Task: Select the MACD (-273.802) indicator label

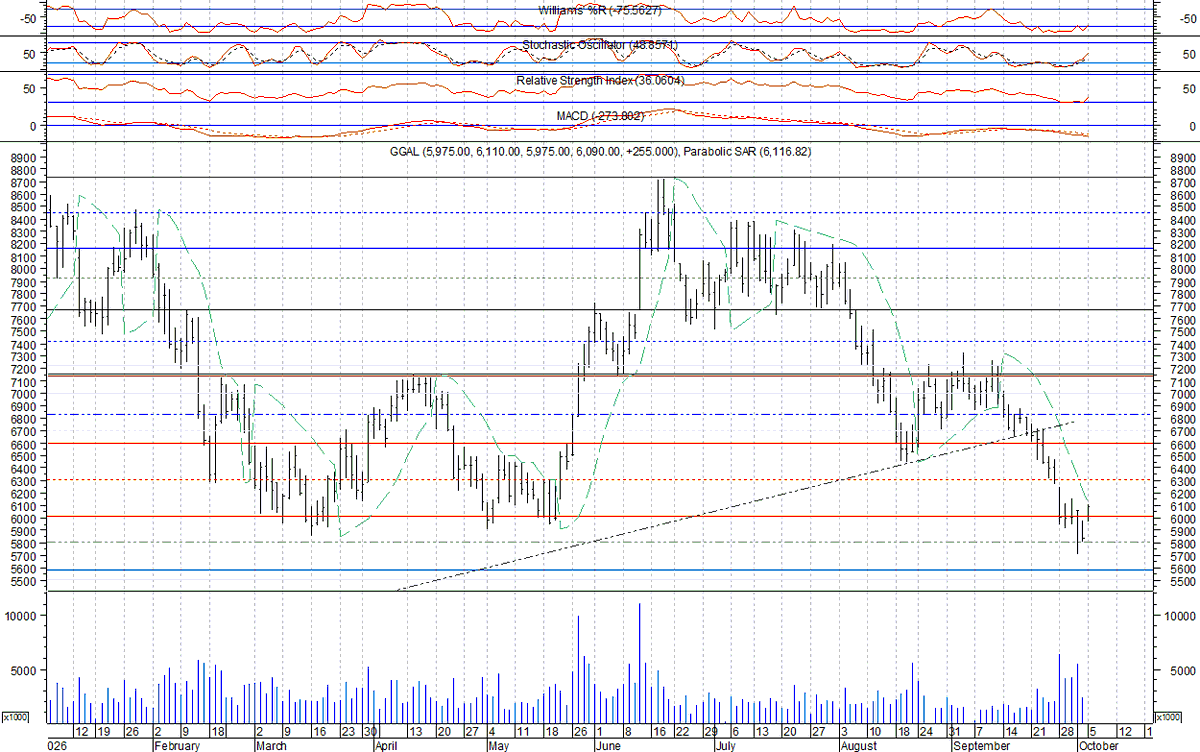Action: point(600,115)
